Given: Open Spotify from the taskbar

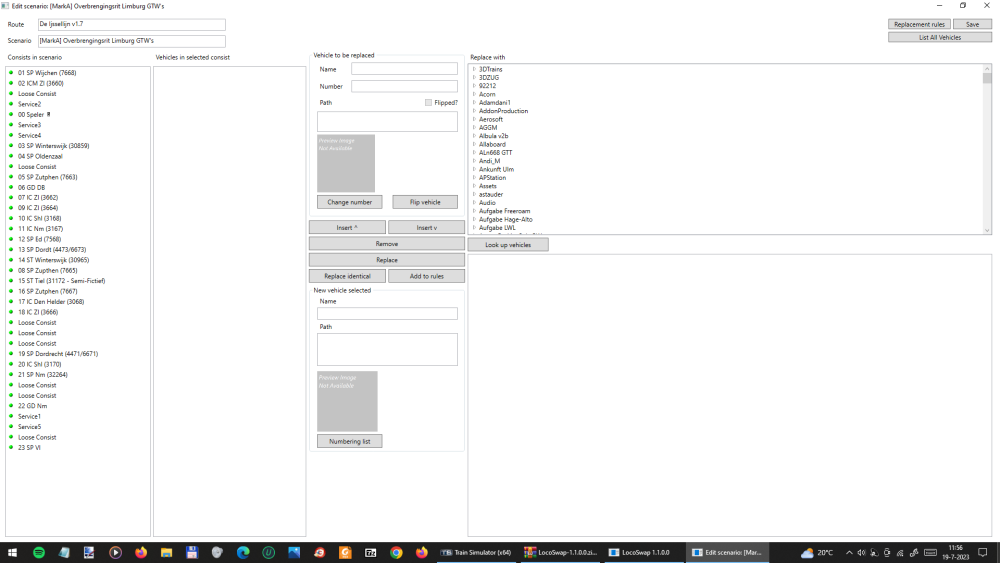Looking at the screenshot, I should click(39, 552).
